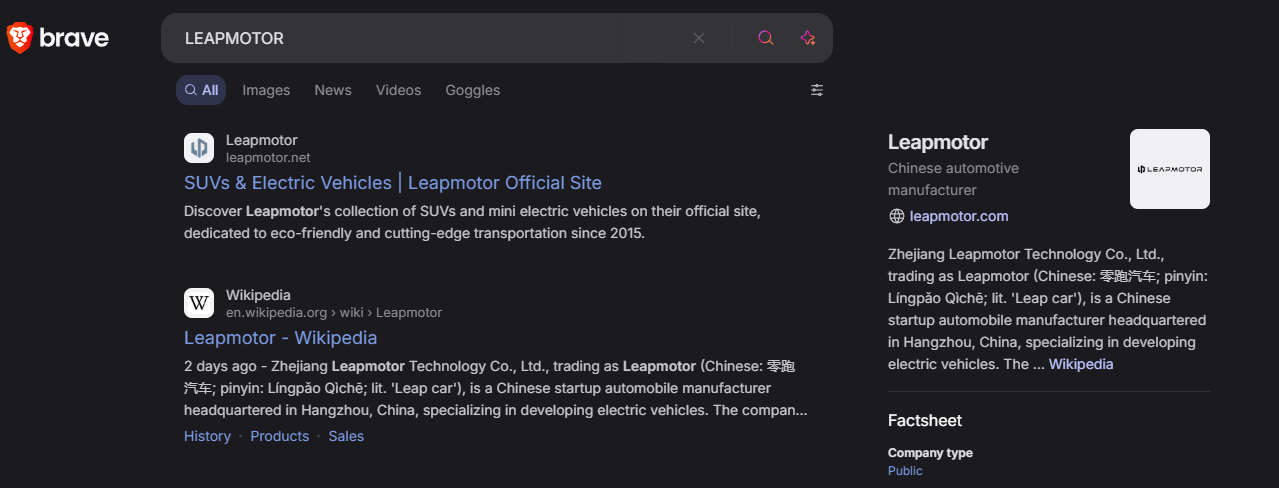The height and width of the screenshot is (488, 1279).
Task: Clear the search field with the X icon
Action: click(699, 38)
